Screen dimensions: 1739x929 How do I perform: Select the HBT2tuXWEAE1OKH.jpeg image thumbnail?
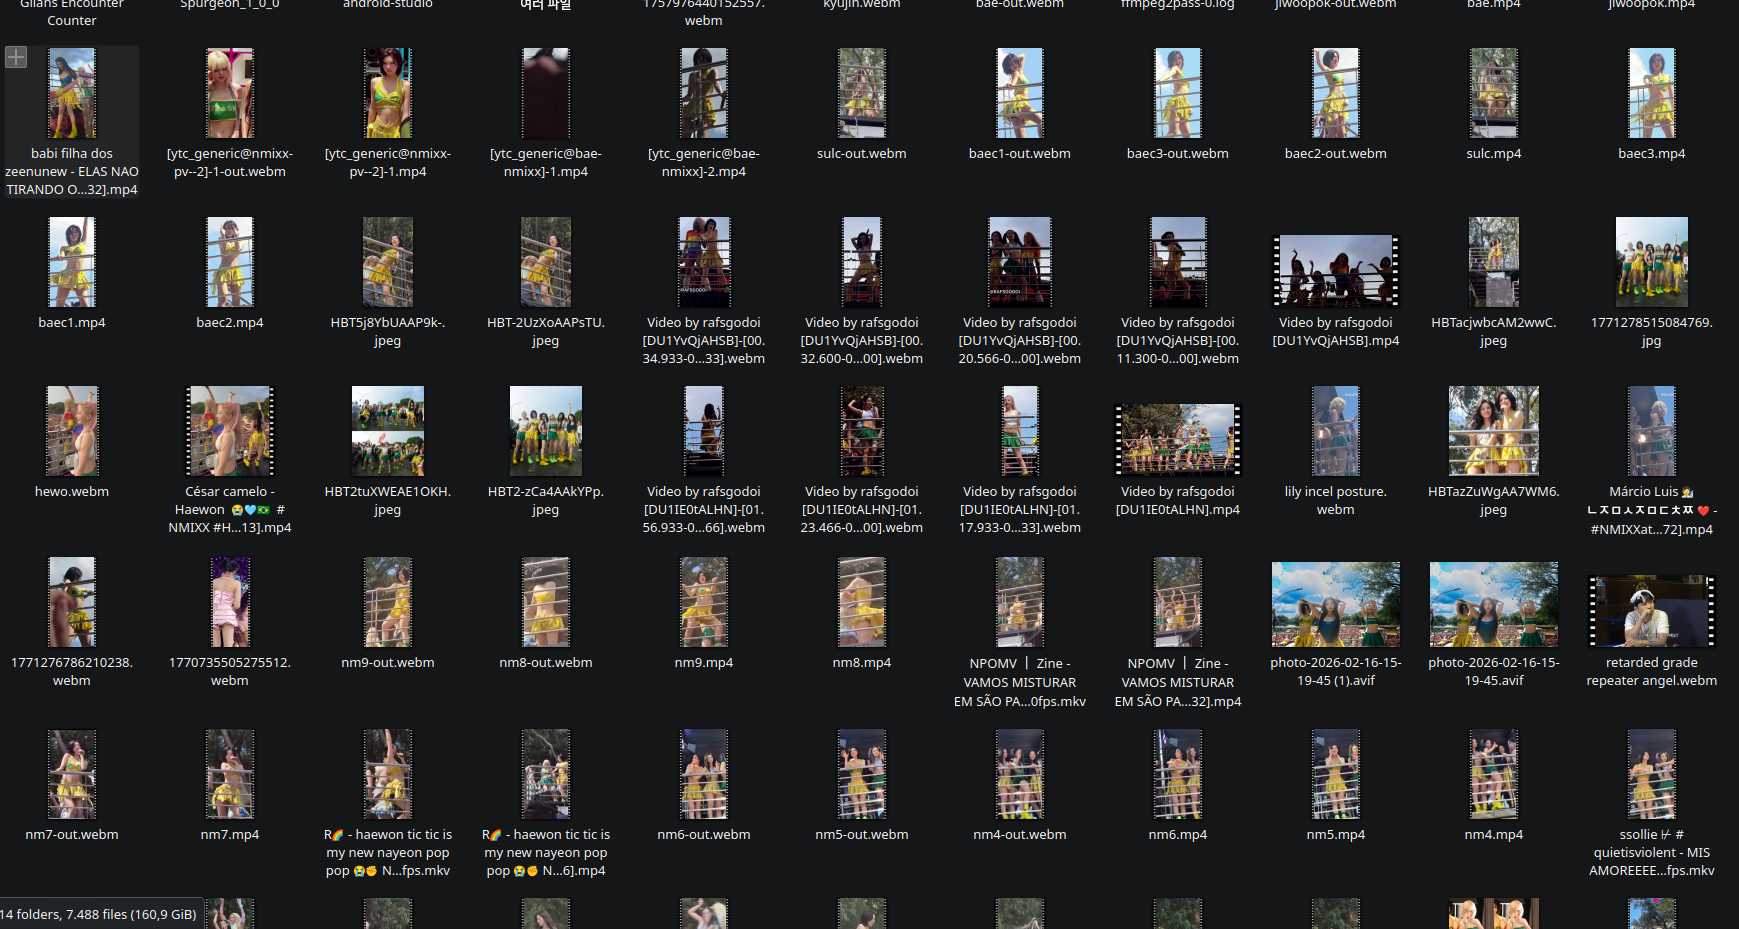388,431
